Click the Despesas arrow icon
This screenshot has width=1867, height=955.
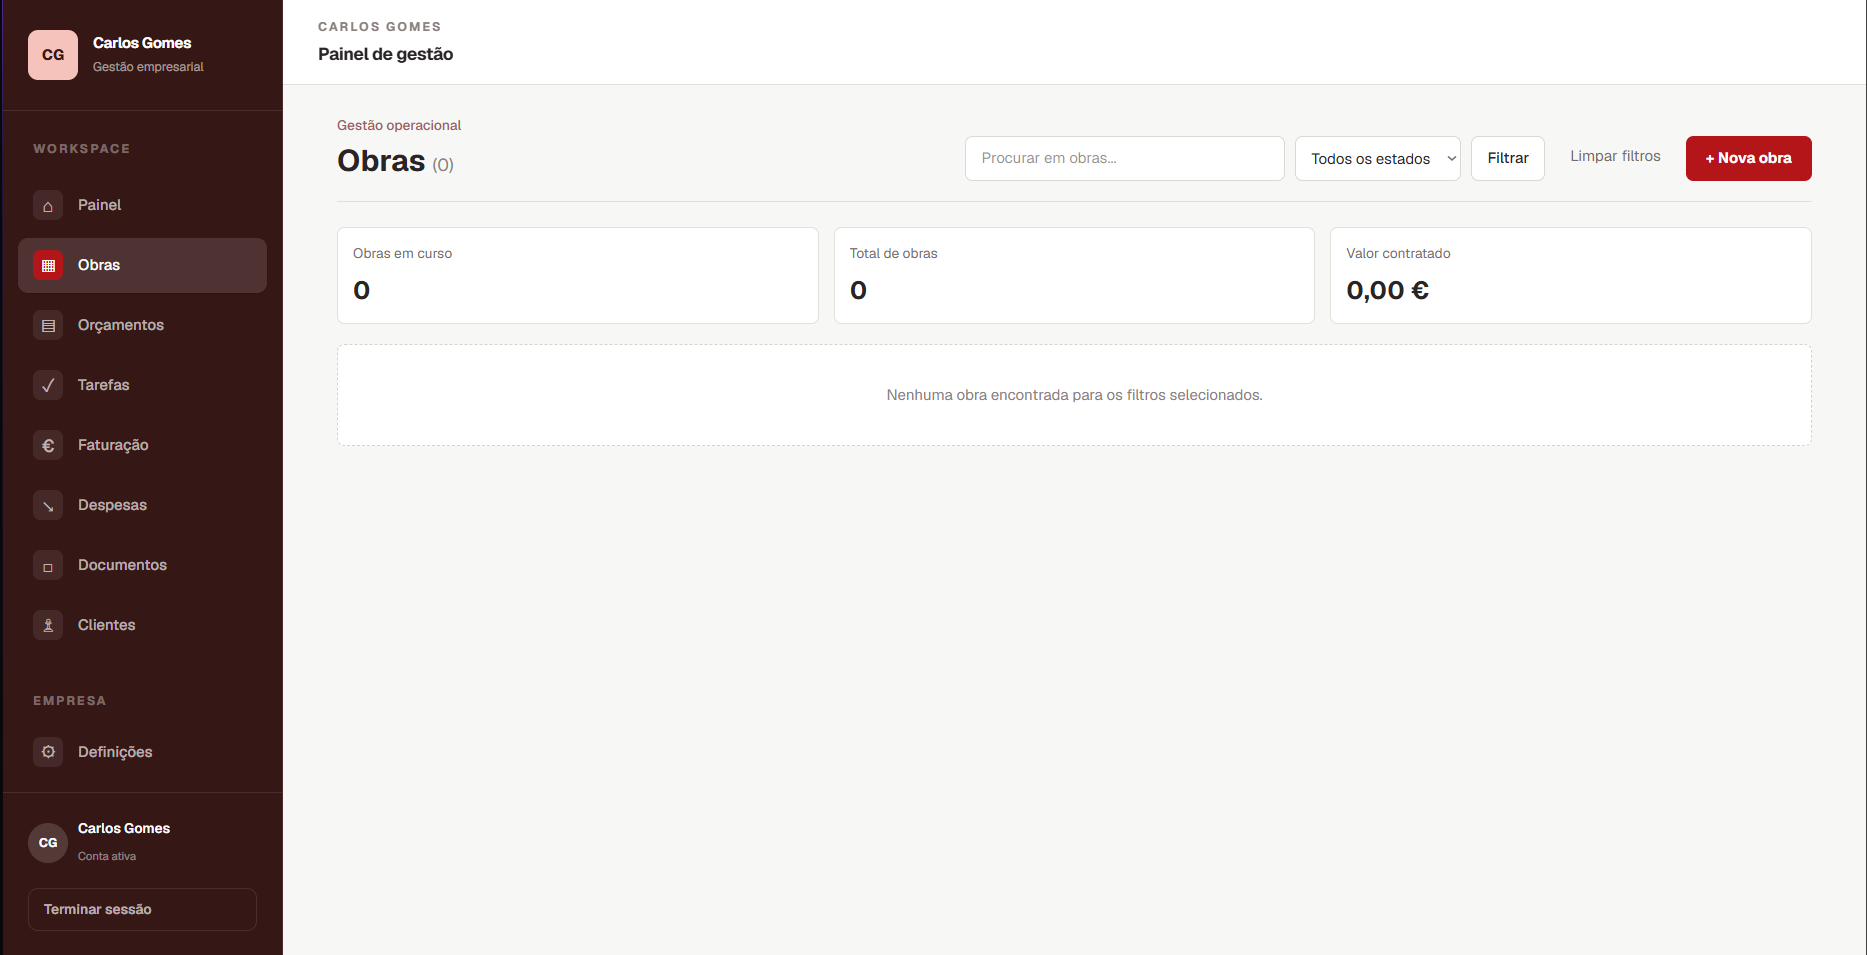pos(48,505)
